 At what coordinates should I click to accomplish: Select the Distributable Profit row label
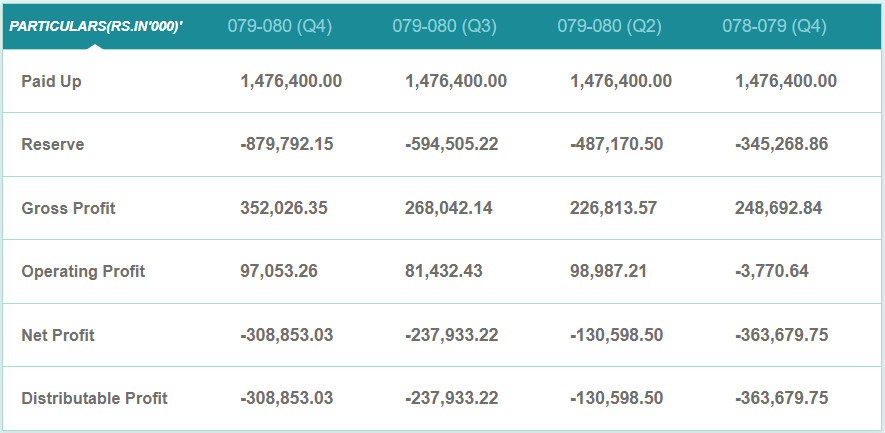(94, 398)
